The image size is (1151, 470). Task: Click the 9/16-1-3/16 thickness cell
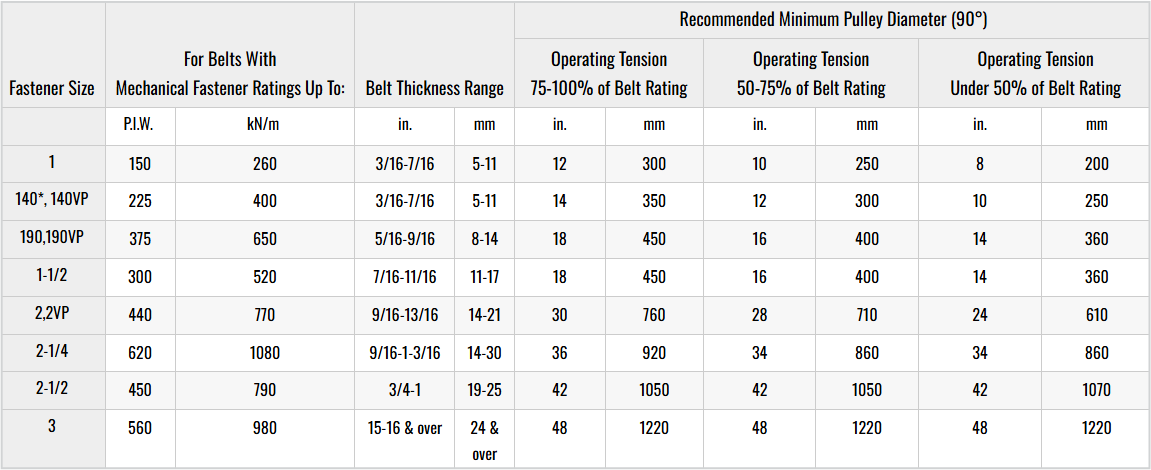(x=405, y=352)
